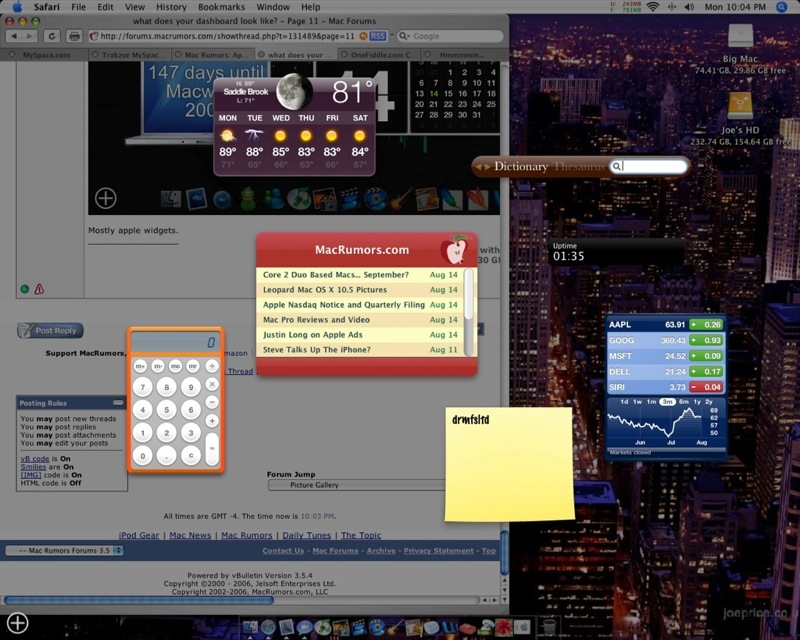Click the iPod Gear footer link
The image size is (800, 640).
(139, 535)
